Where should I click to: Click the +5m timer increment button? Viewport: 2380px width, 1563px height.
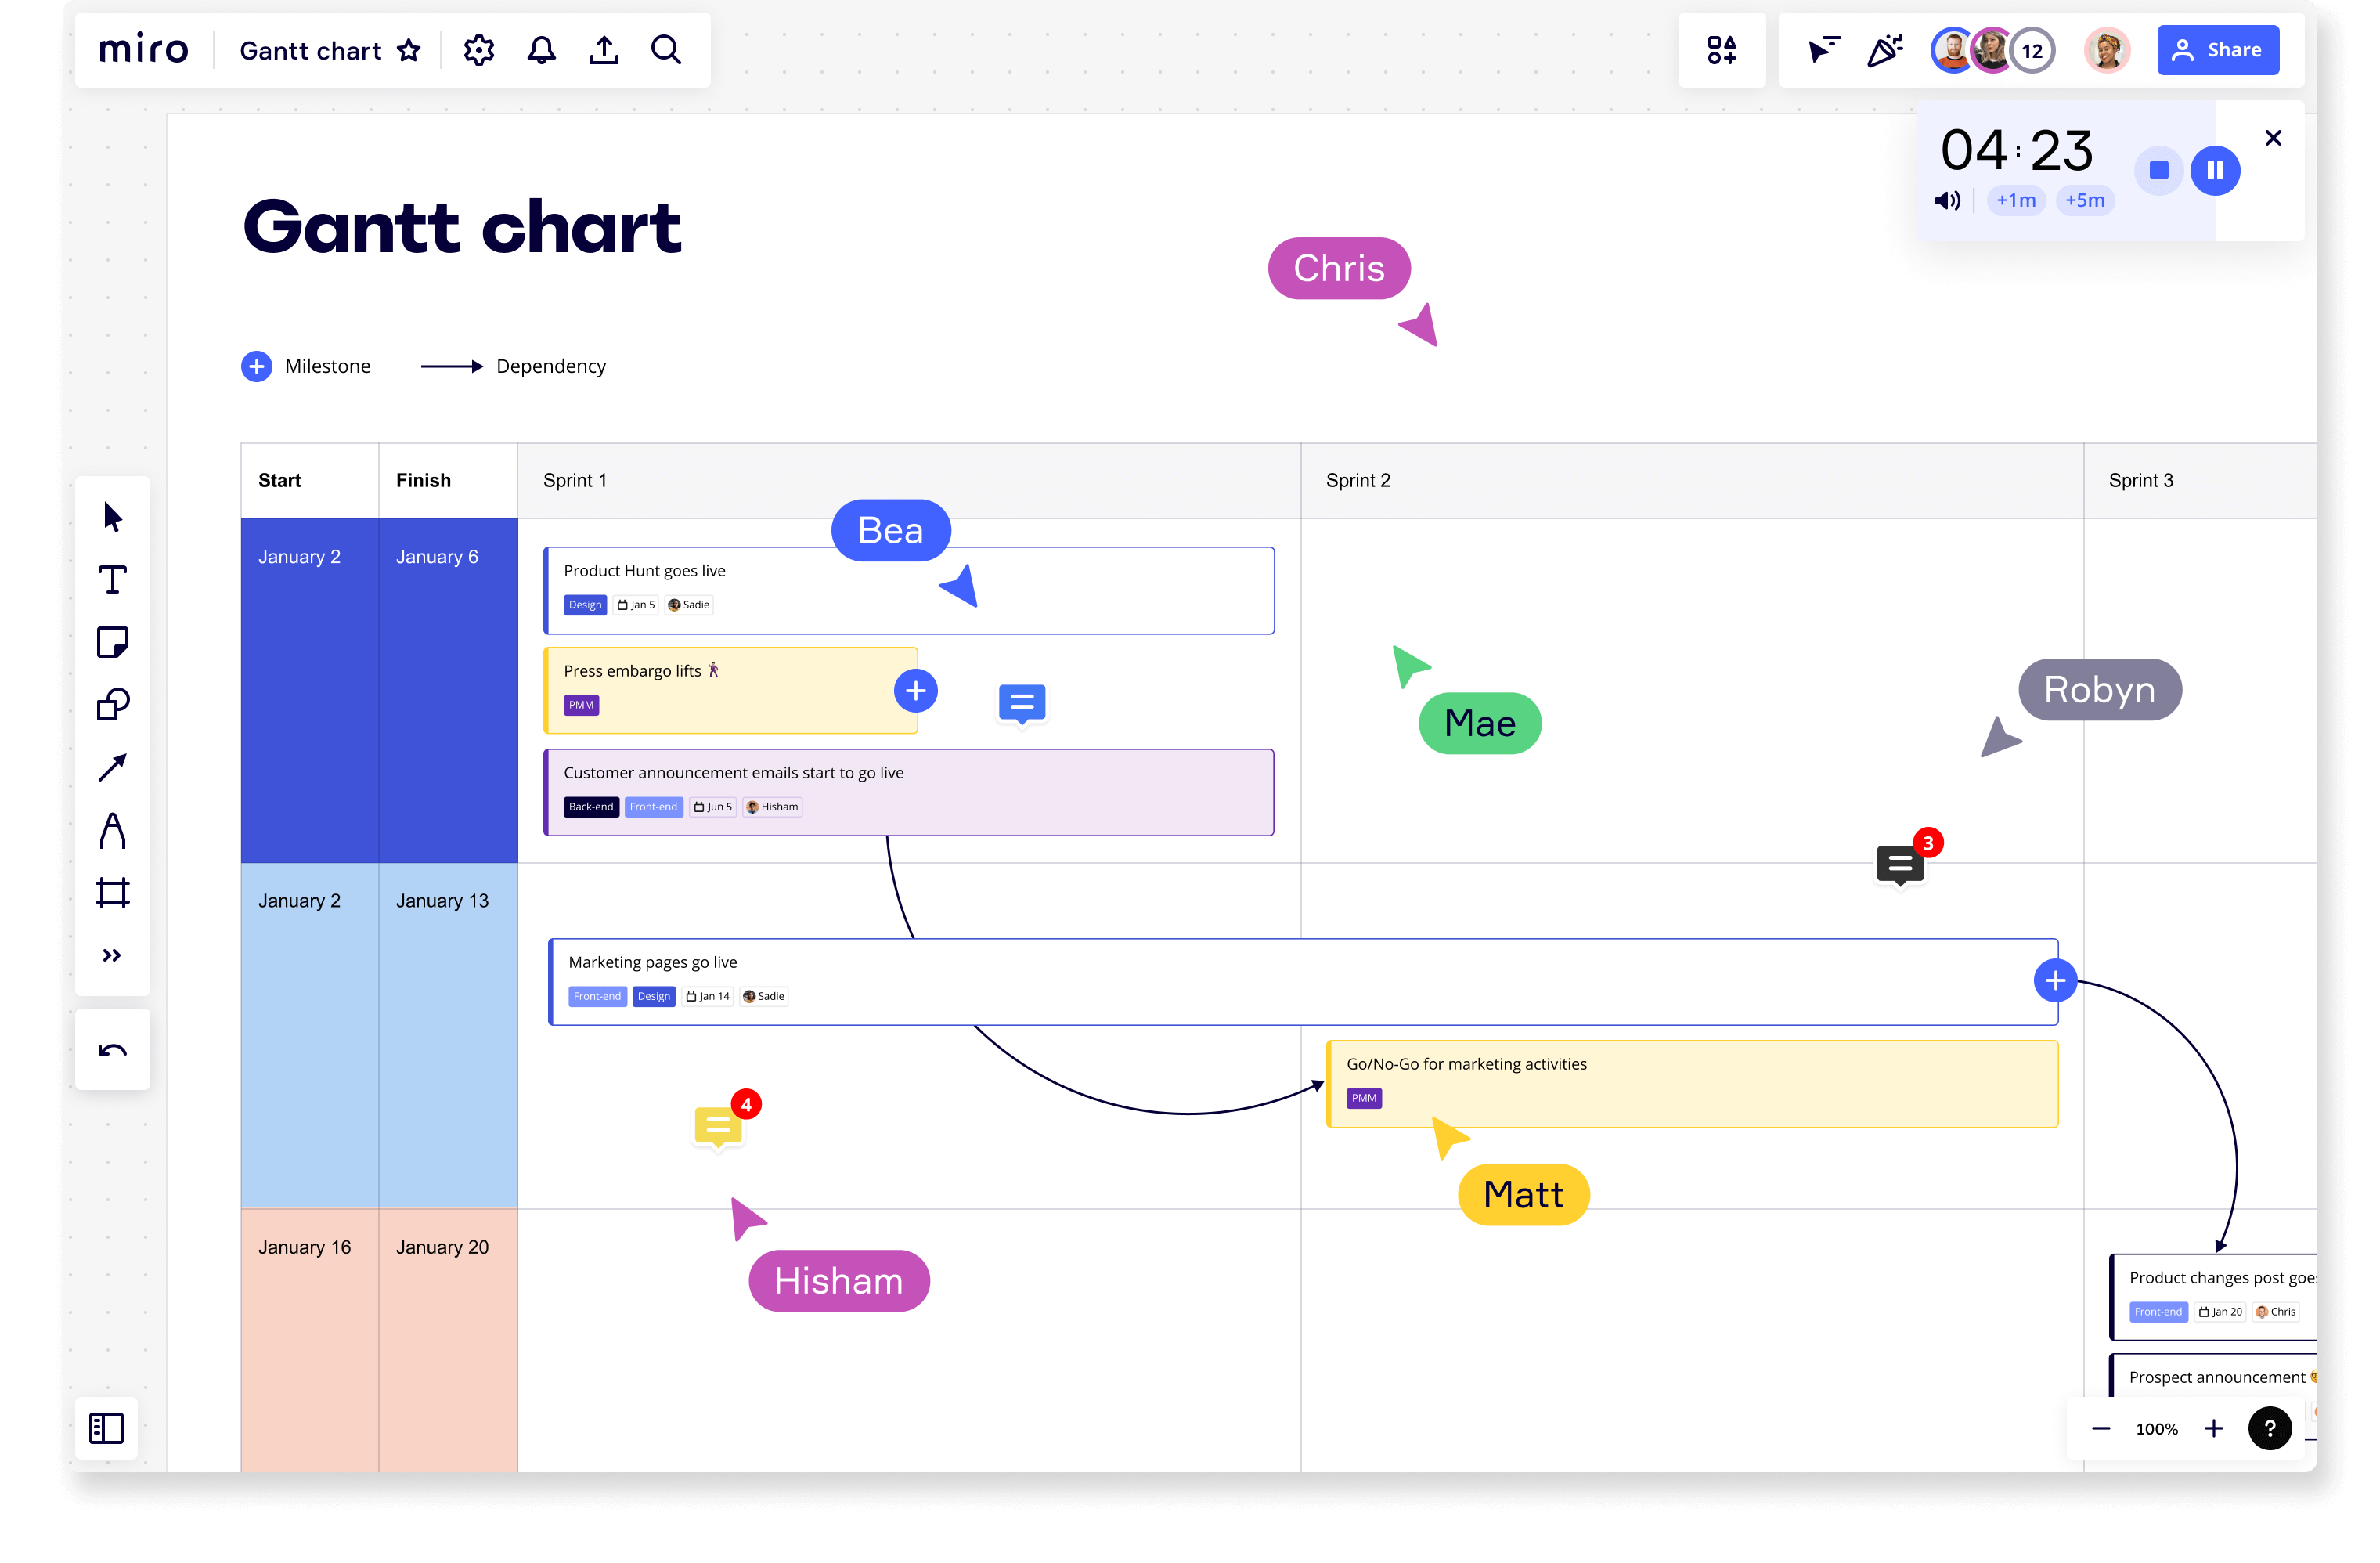(2086, 199)
